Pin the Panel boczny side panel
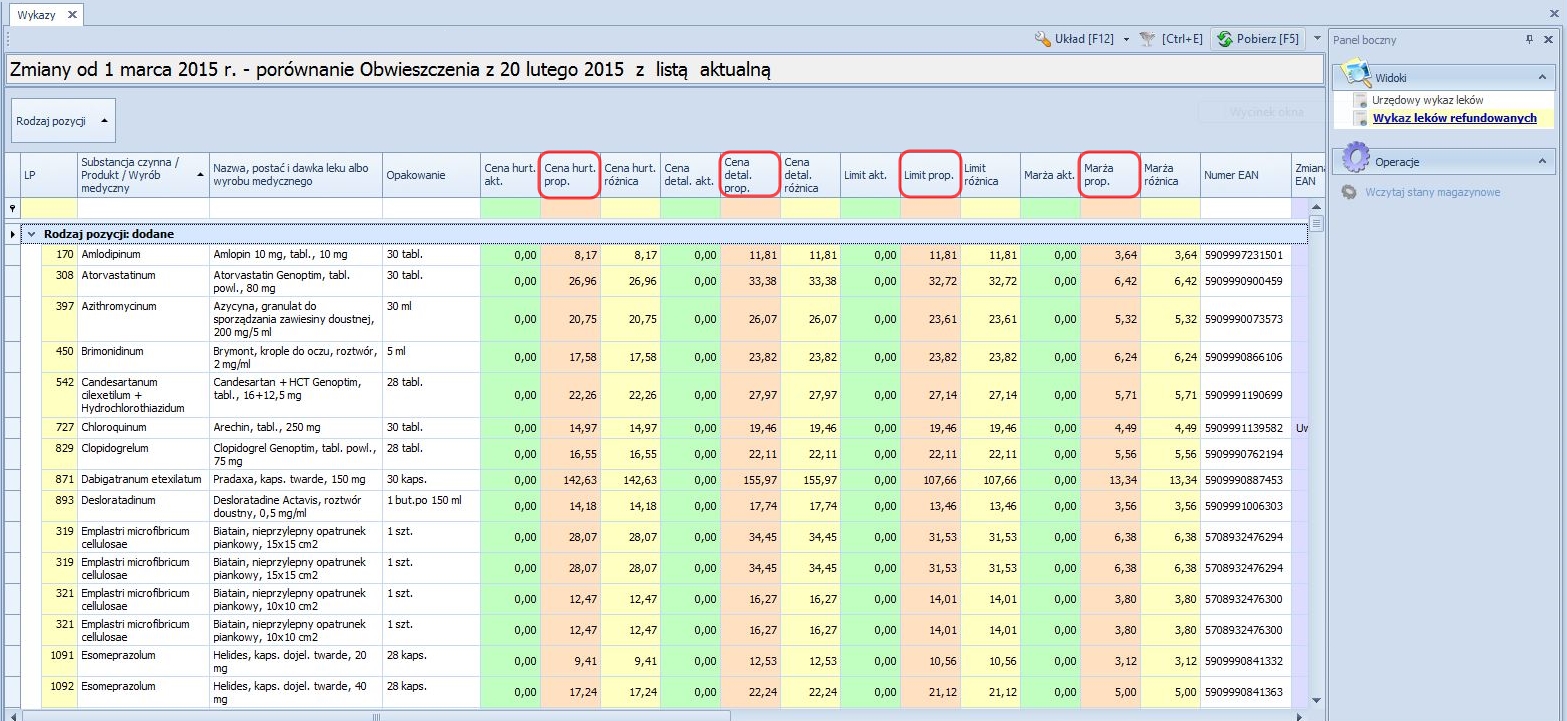The height and width of the screenshot is (721, 1567). click(1529, 39)
